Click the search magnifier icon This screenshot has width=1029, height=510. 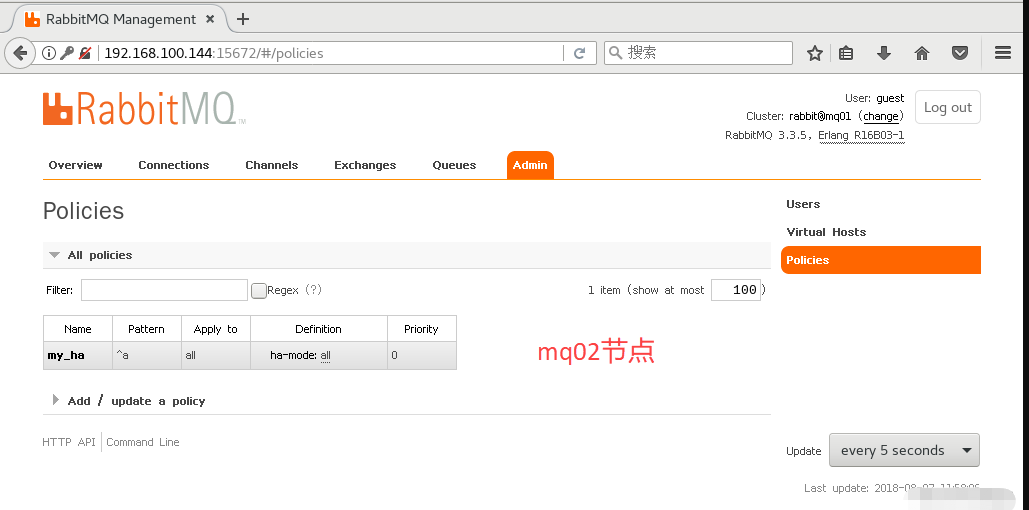616,53
